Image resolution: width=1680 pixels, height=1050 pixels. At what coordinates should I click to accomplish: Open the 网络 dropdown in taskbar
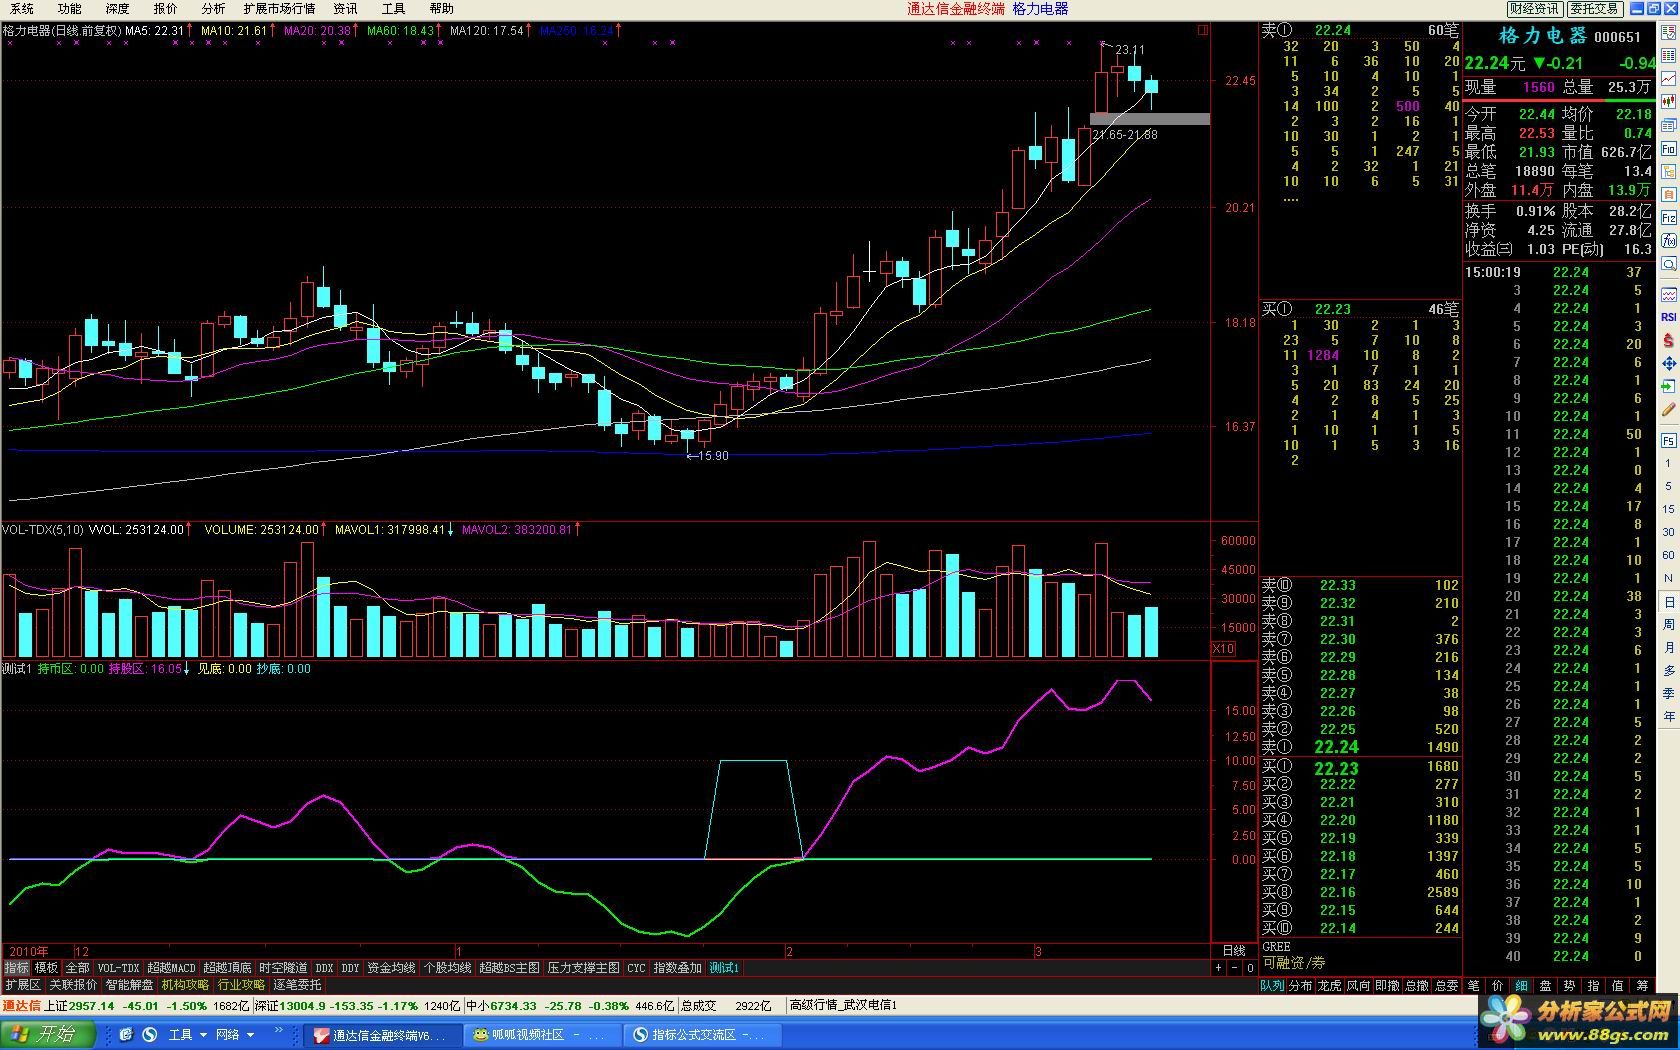[x=234, y=1034]
